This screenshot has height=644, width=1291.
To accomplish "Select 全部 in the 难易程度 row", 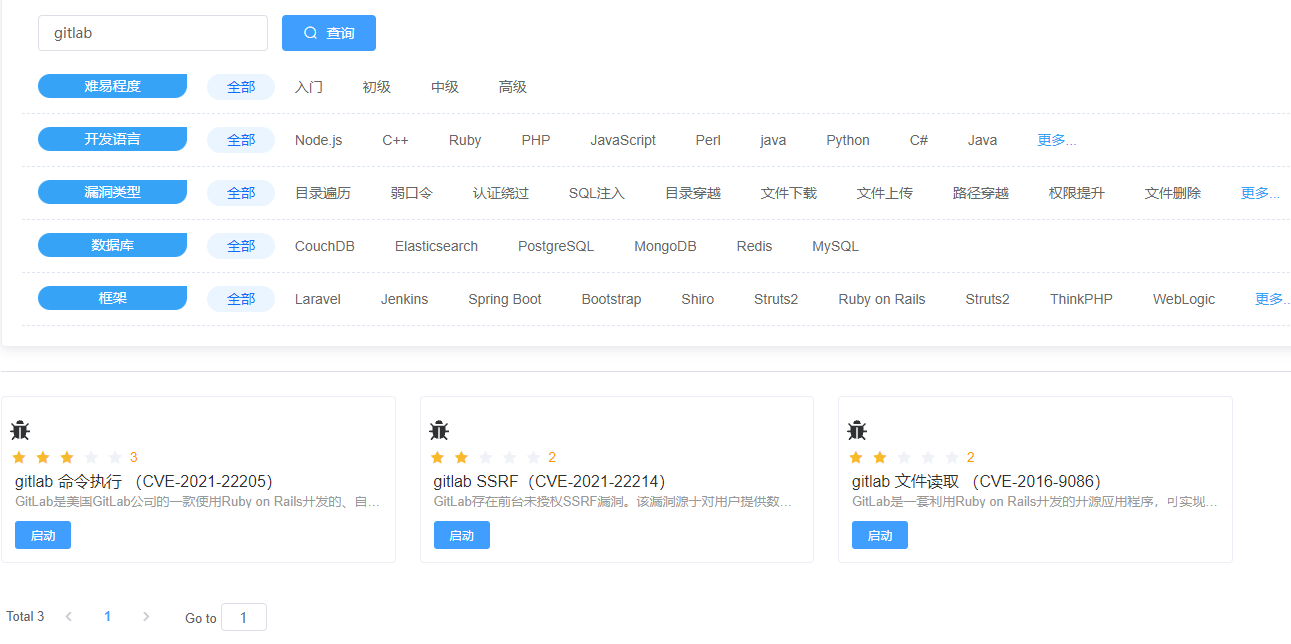I will click(241, 87).
